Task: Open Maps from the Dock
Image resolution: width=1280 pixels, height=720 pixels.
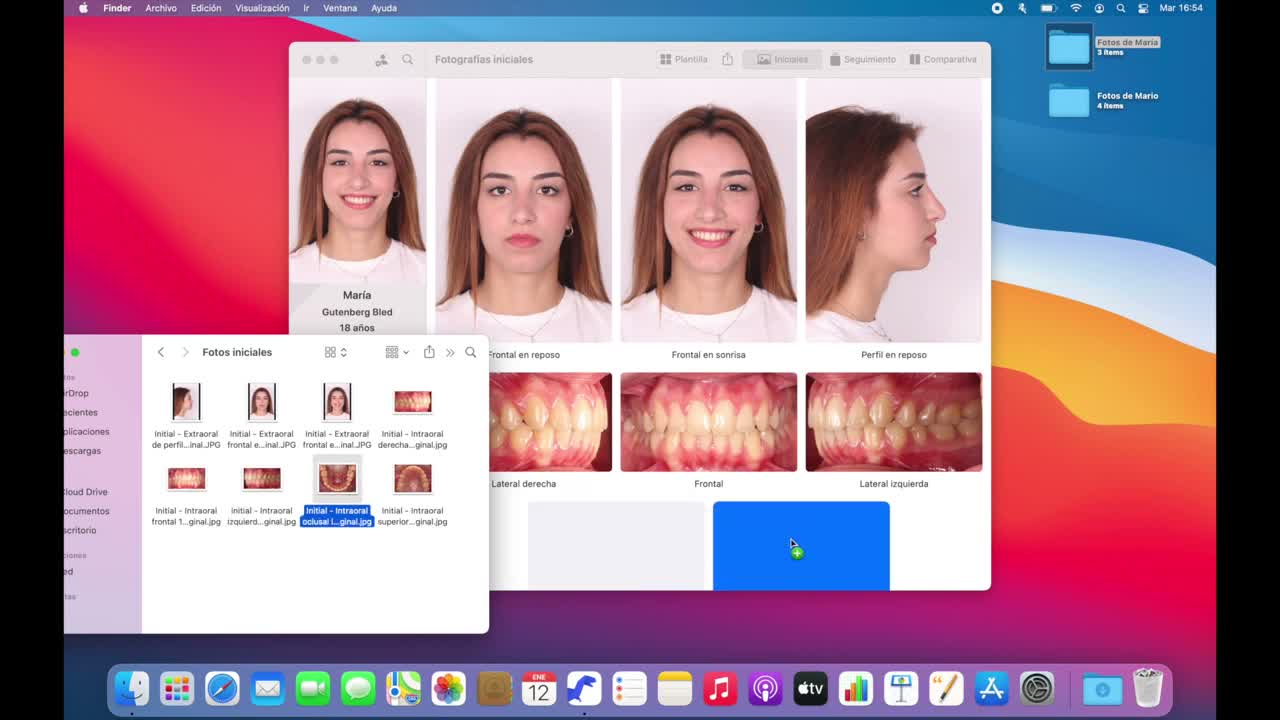Action: [x=403, y=688]
